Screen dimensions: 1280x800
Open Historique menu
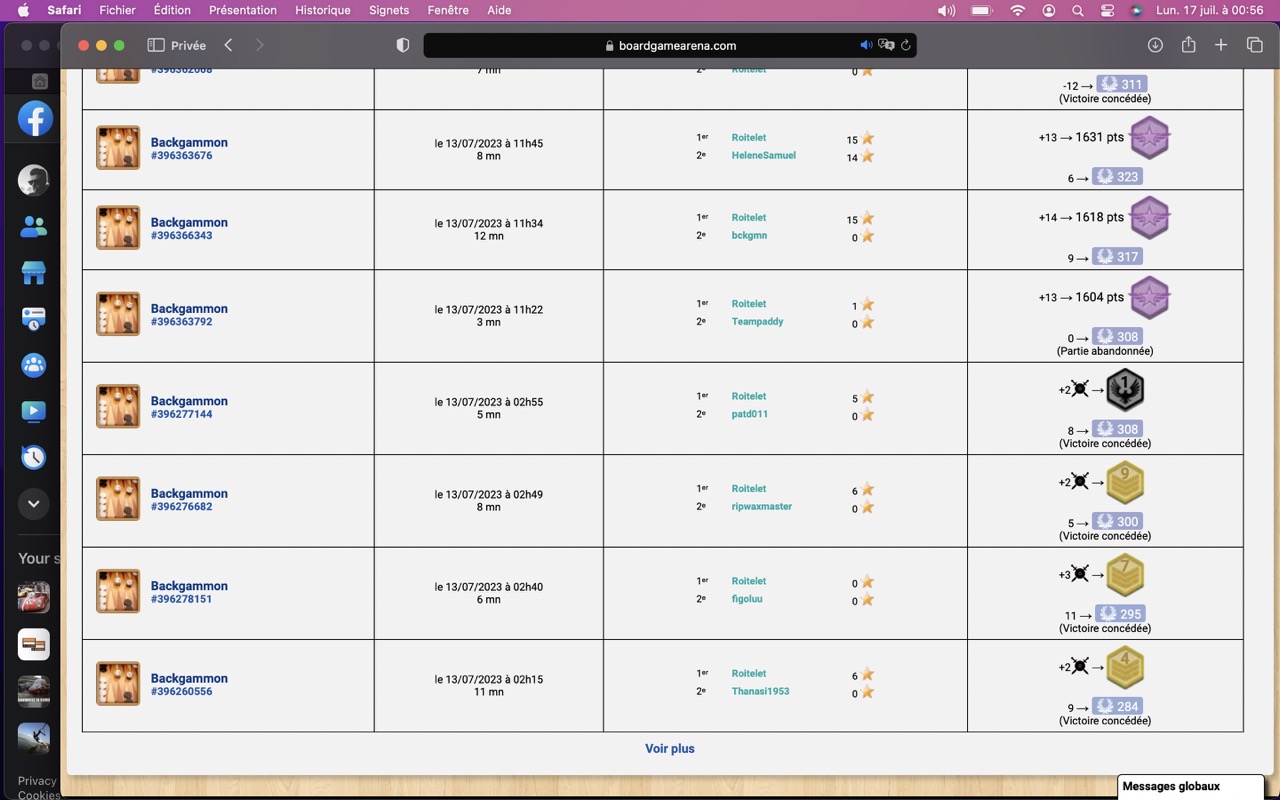click(x=323, y=10)
